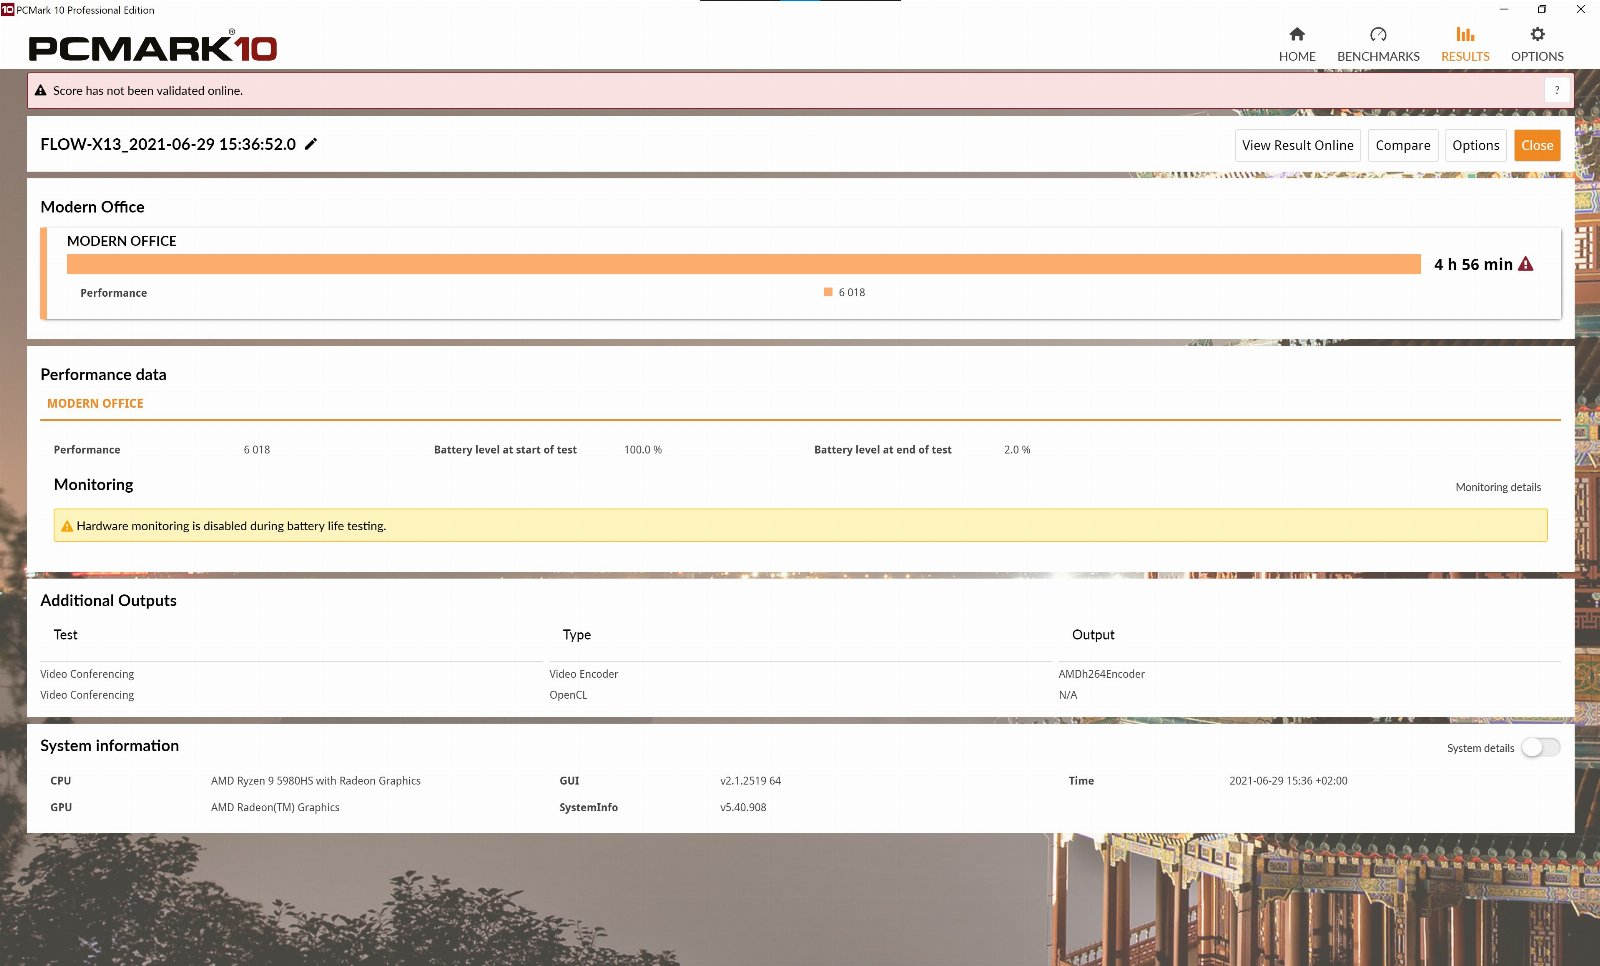
Task: Open Monitoring details link
Action: 1498,487
